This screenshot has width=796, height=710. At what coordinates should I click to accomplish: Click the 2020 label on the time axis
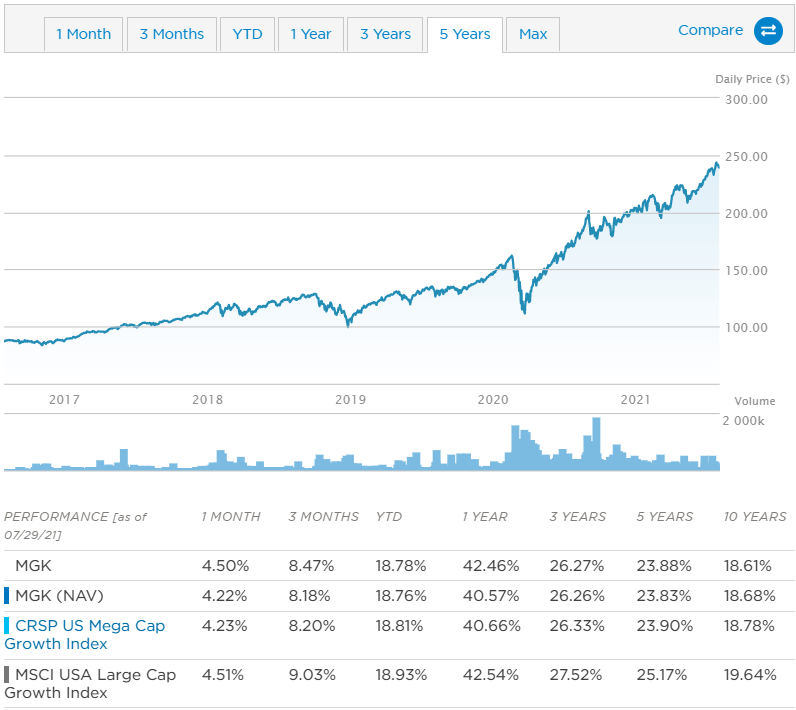point(493,400)
